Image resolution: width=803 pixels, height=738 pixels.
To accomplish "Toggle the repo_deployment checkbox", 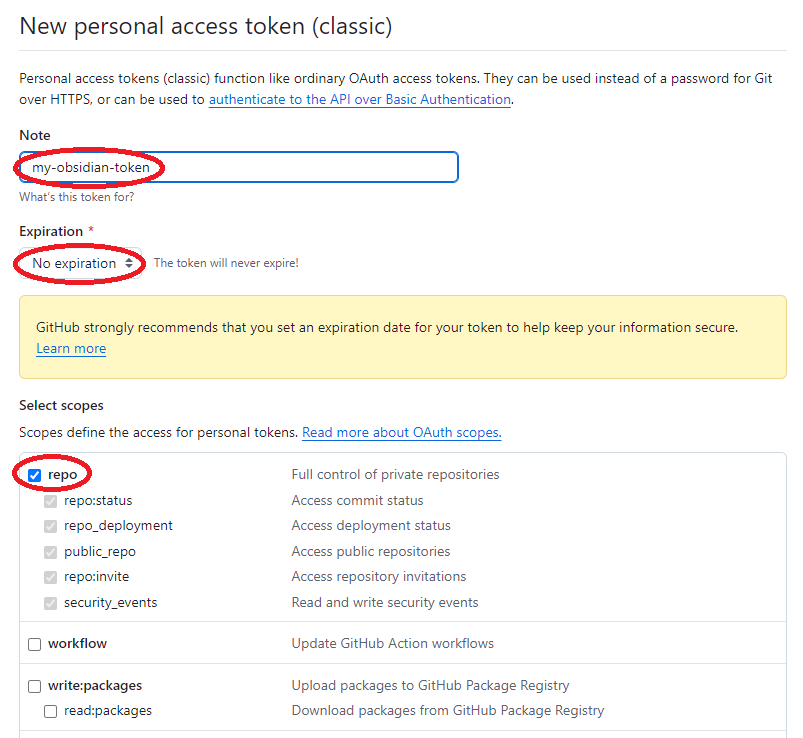I will point(51,526).
